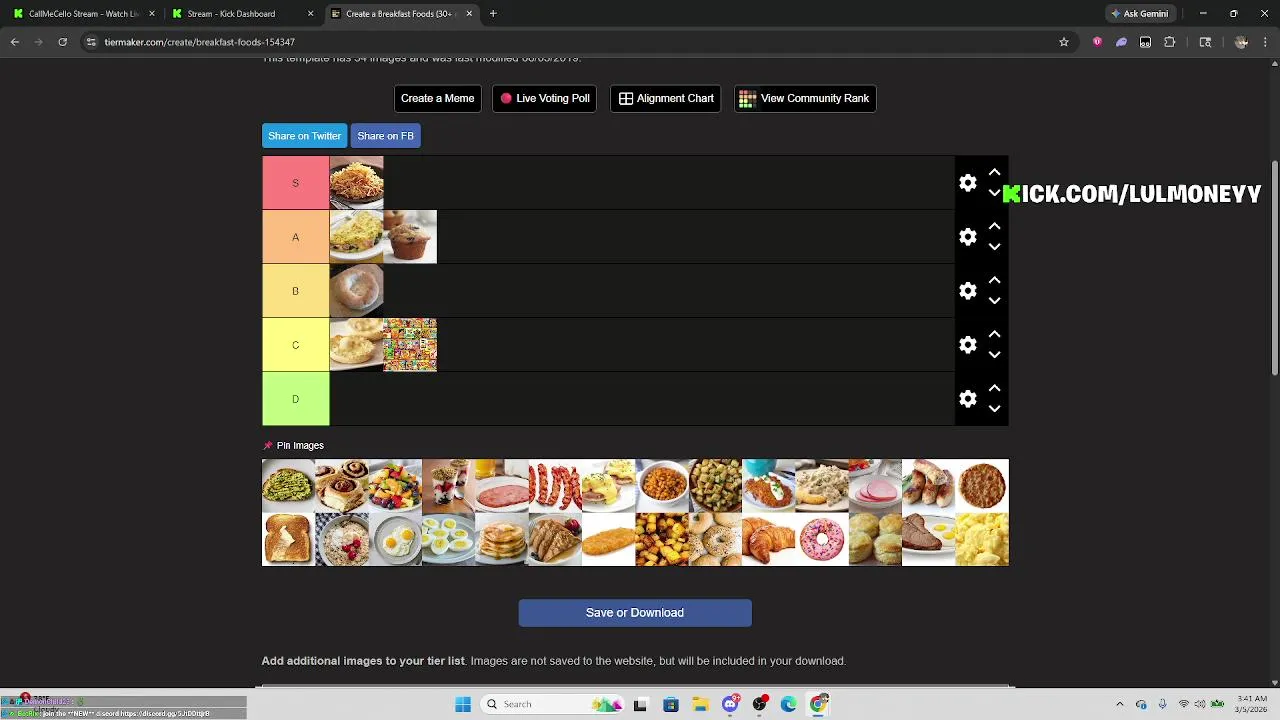
Task: Click the Ask Gemini button
Action: pos(1139,14)
